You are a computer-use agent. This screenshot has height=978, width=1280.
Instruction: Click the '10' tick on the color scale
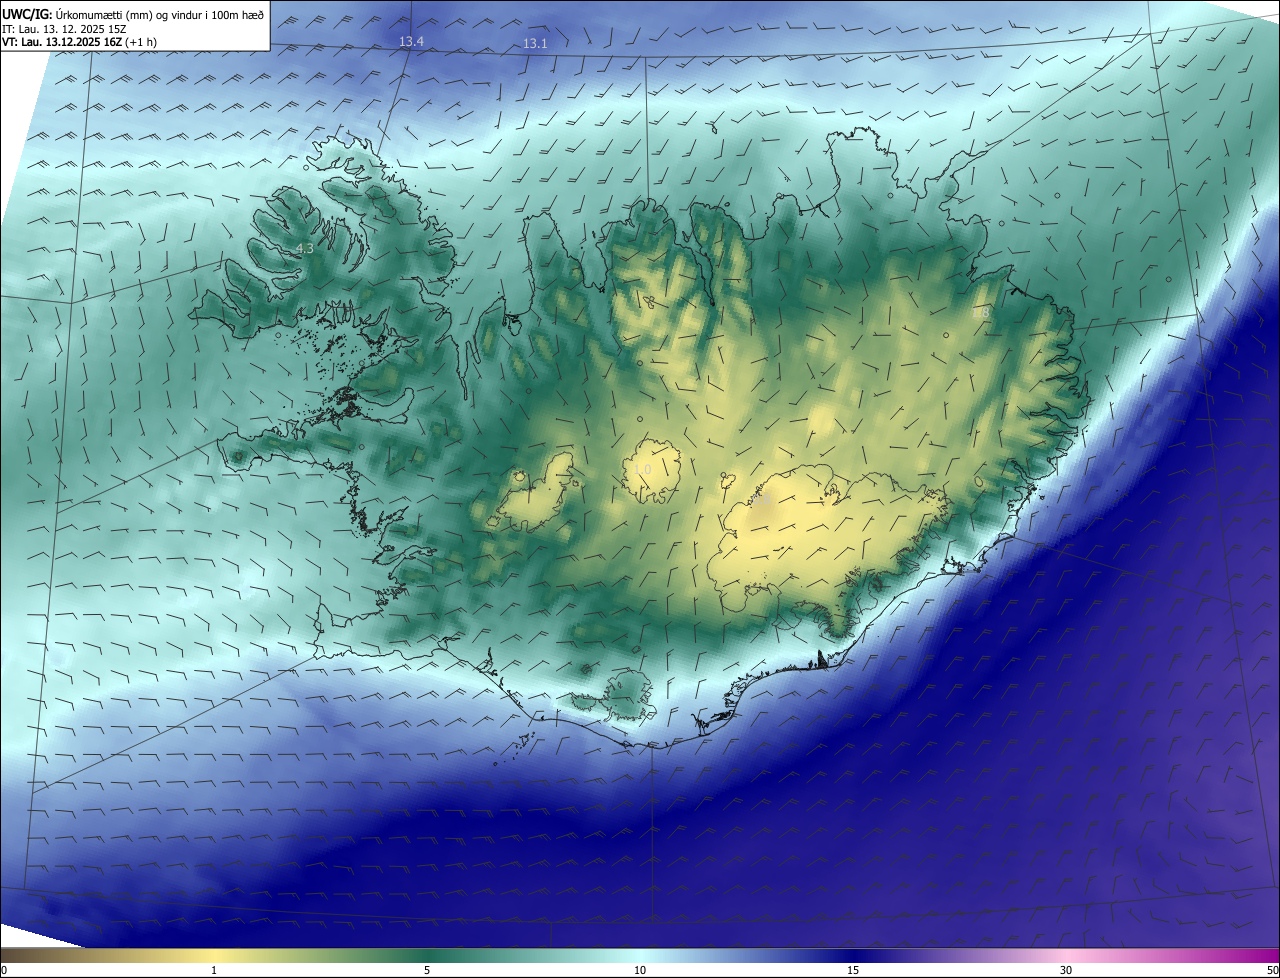click(640, 970)
